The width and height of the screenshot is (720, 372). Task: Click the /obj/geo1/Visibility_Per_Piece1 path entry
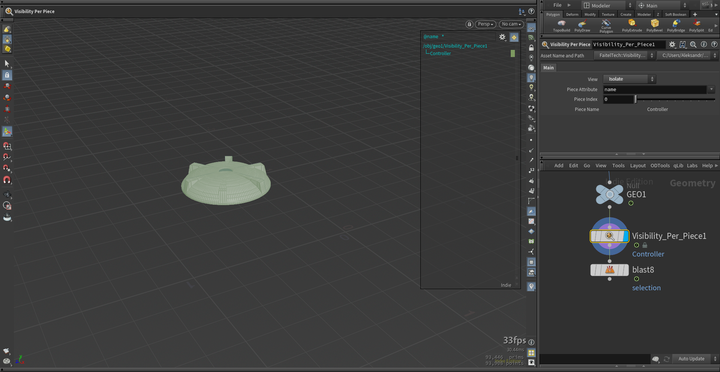455,46
